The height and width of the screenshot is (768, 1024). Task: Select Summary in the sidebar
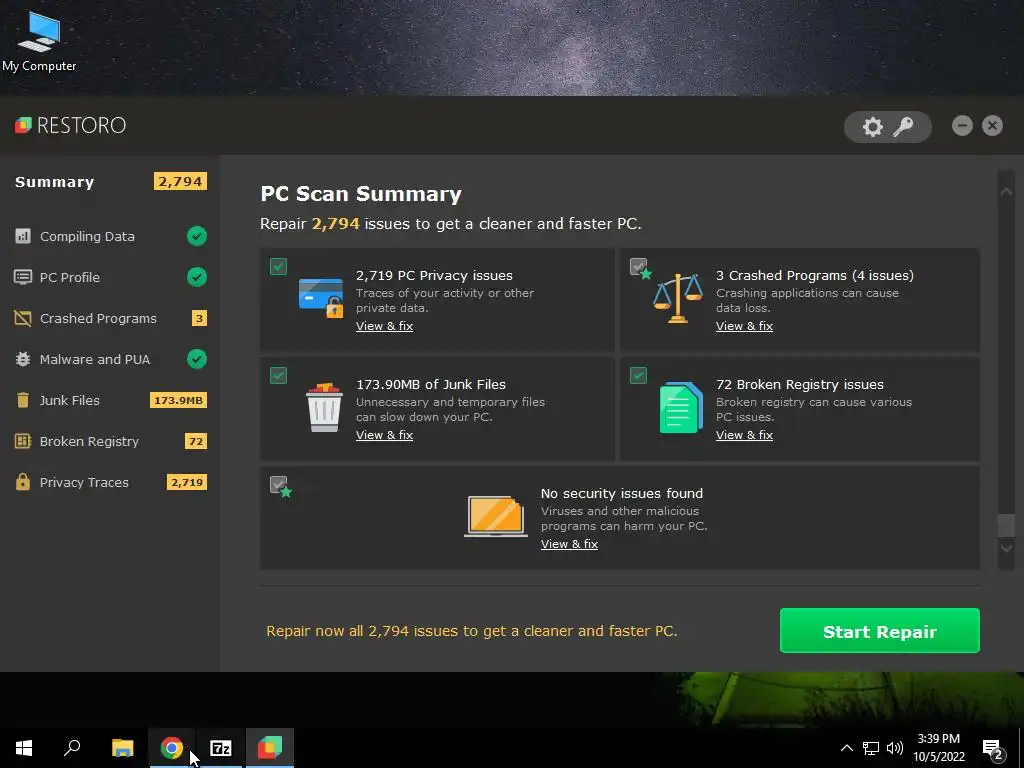pos(55,182)
